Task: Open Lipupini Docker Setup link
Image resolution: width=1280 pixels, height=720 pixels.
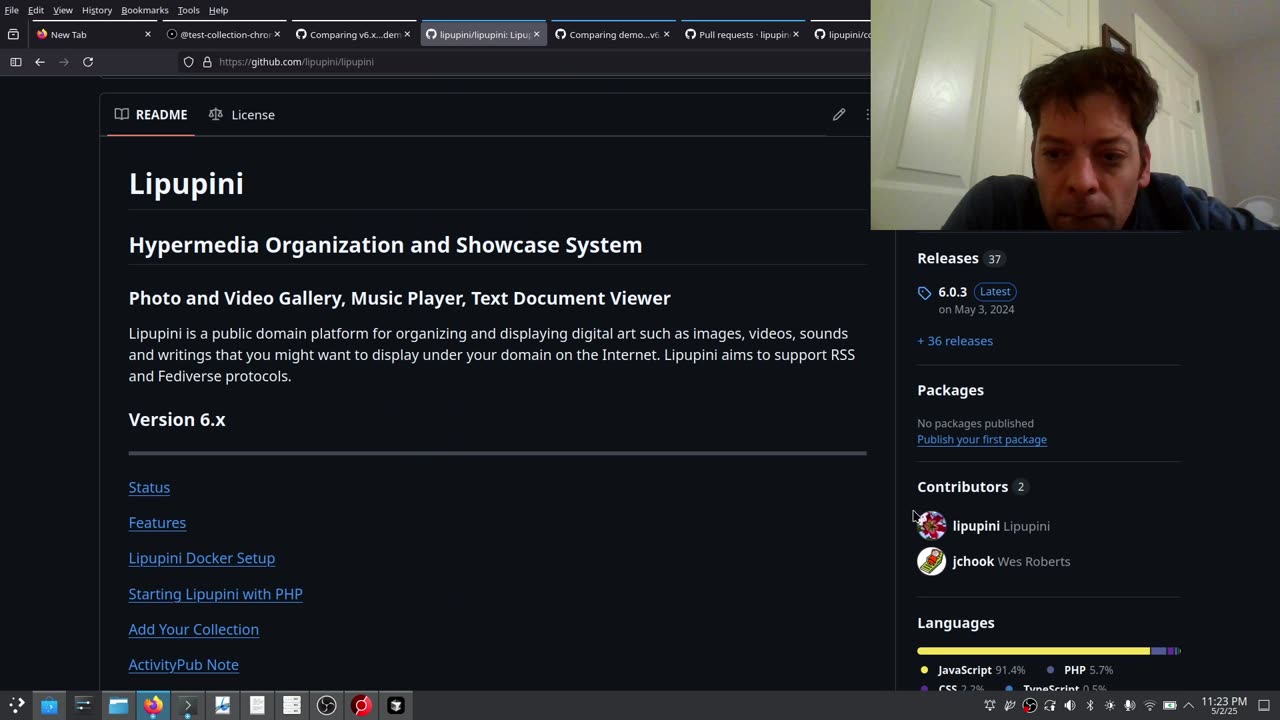Action: coord(202,558)
